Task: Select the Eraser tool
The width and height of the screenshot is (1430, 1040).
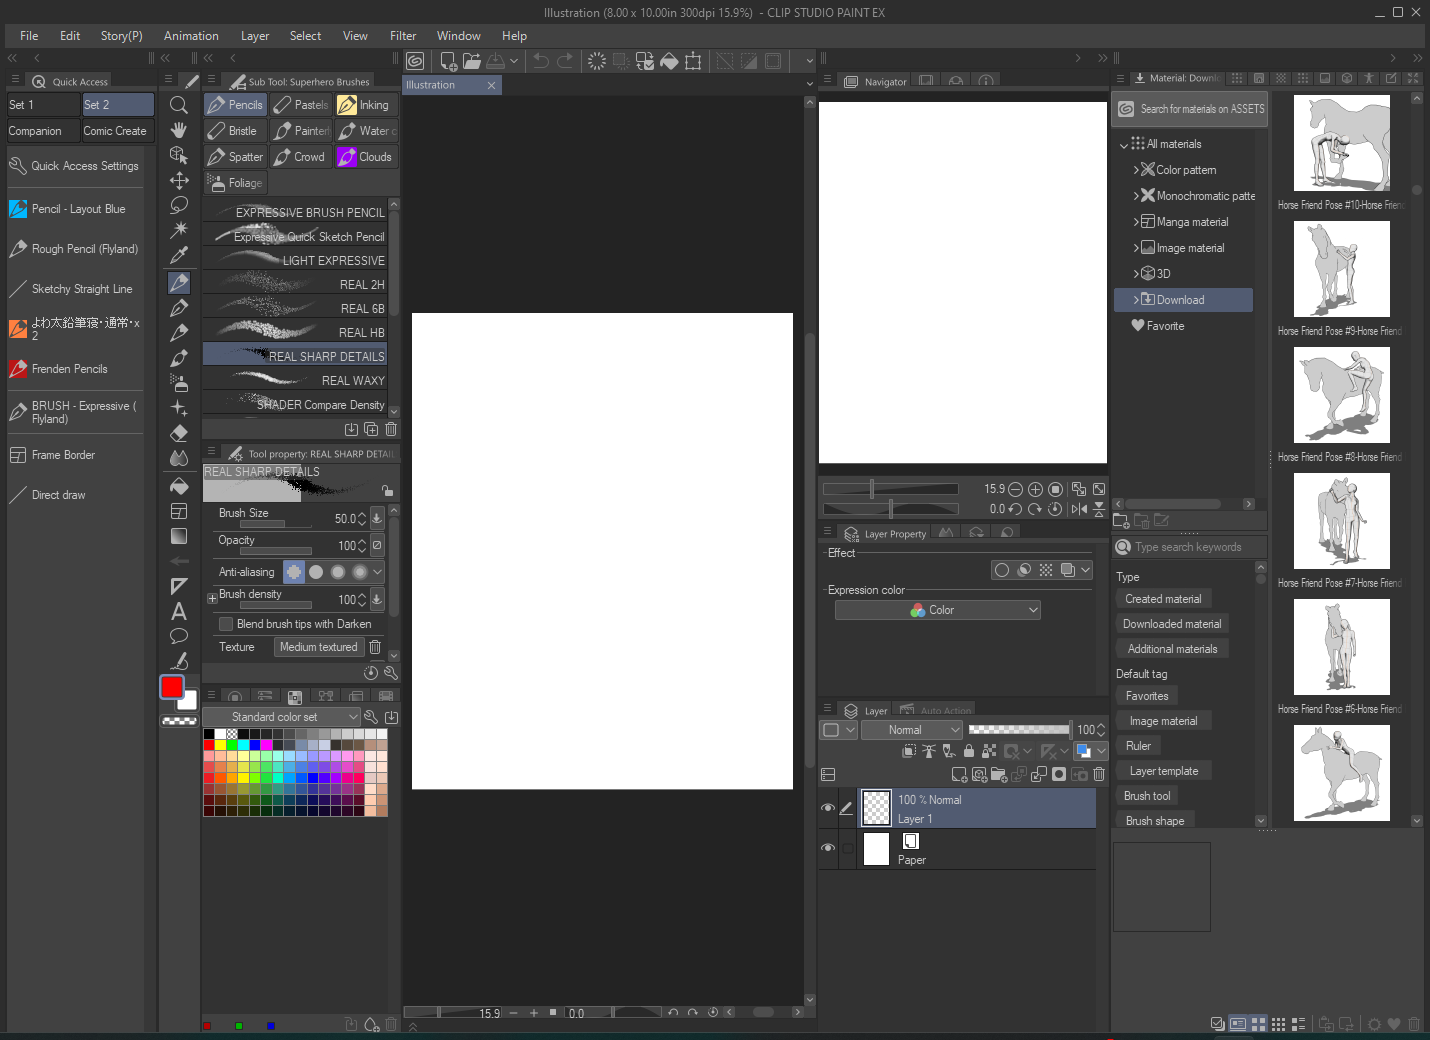Action: (x=179, y=433)
